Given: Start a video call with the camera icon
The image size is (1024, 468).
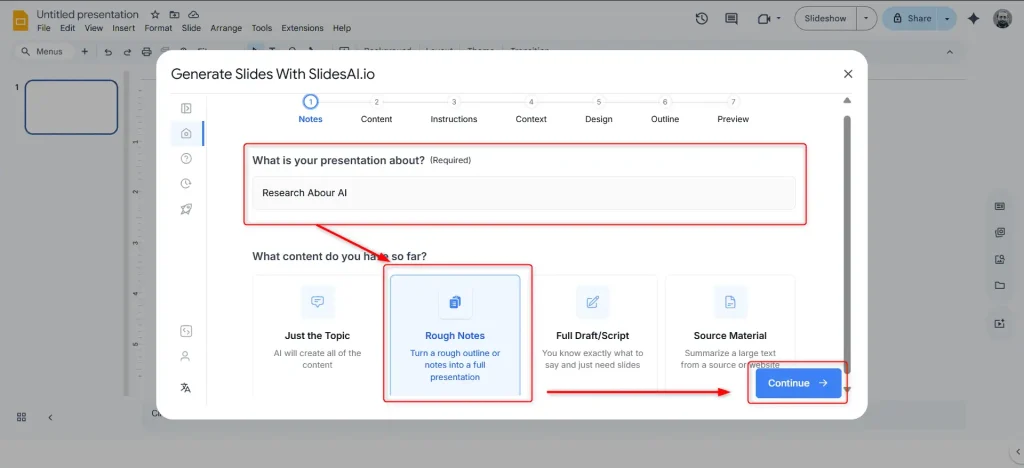Looking at the screenshot, I should click(764, 18).
